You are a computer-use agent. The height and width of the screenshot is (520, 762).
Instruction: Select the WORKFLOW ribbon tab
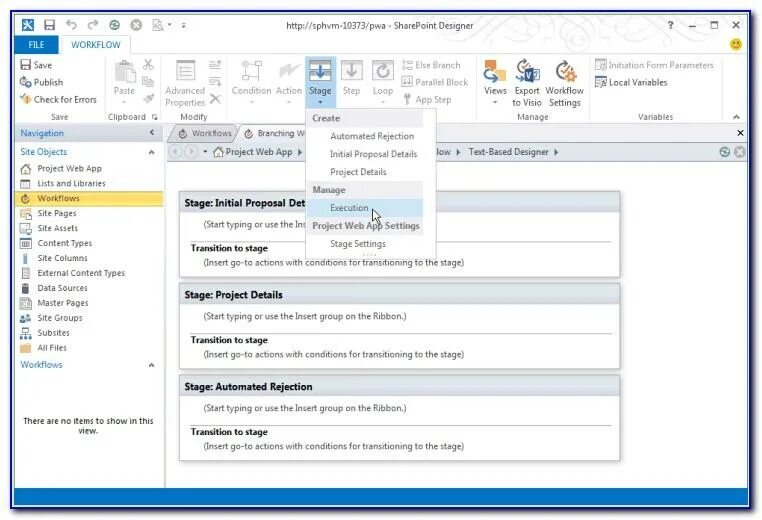[96, 45]
